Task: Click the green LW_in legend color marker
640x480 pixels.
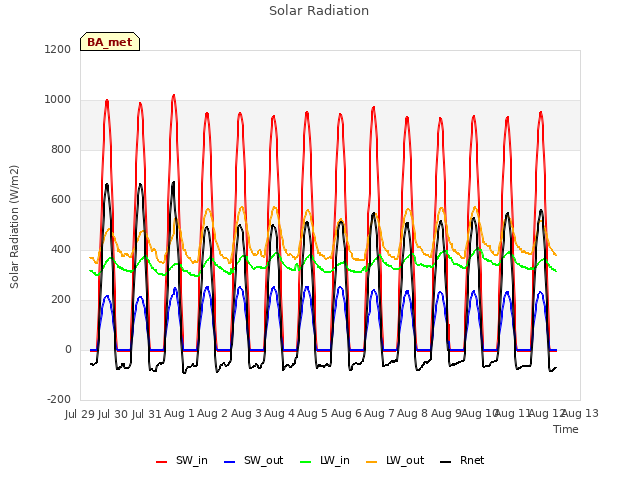Action: tap(306, 462)
